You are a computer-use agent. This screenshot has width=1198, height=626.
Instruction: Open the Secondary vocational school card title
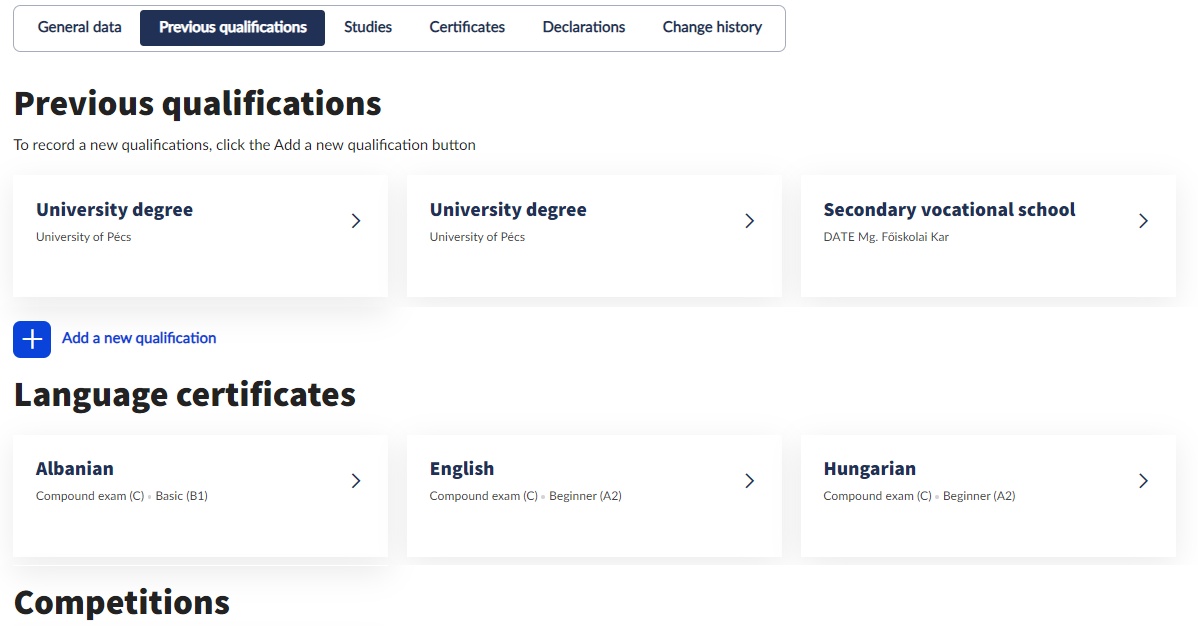click(x=949, y=210)
